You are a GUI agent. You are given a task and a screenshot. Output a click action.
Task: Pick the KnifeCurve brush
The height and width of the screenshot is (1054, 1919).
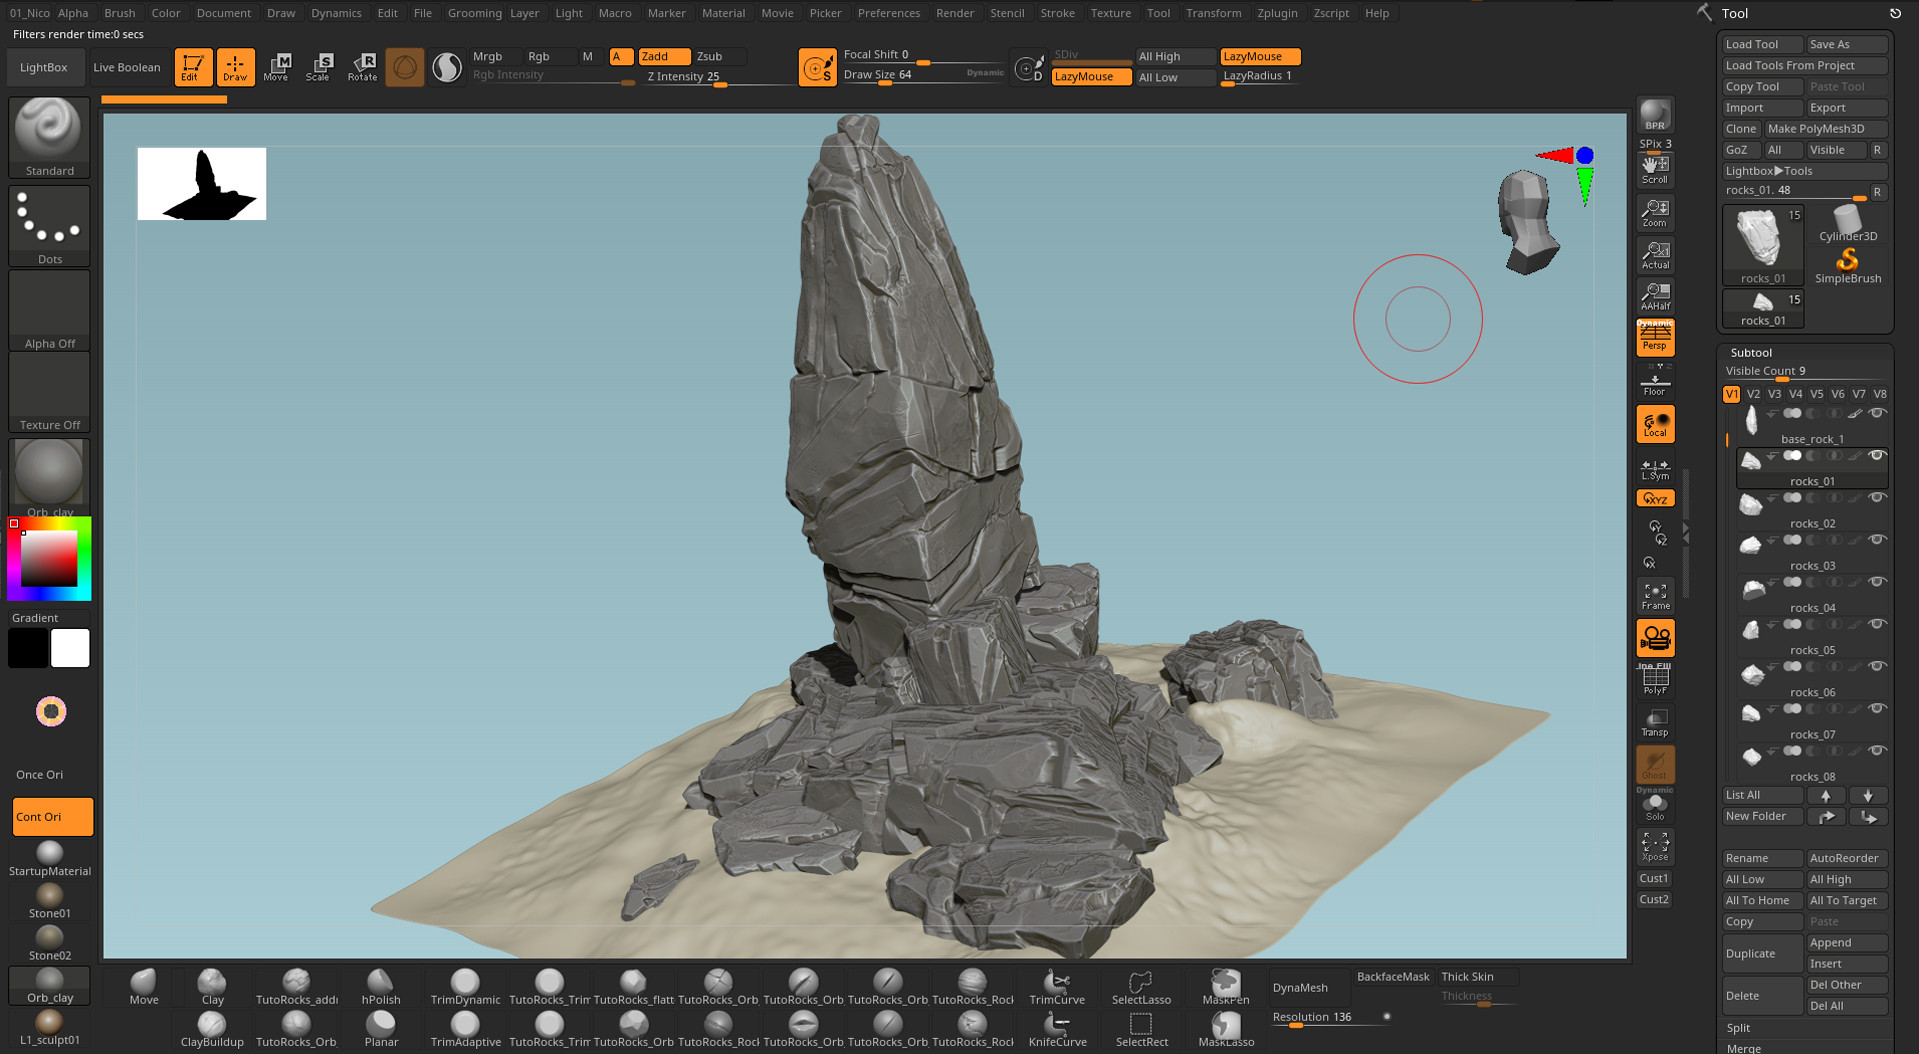tap(1057, 1029)
